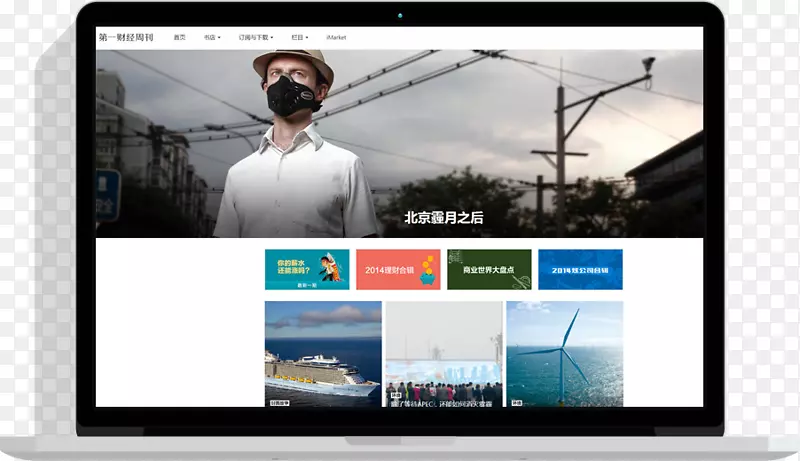Open the red 2014理财合辑 banner
The height and width of the screenshot is (461, 800).
[x=398, y=269]
